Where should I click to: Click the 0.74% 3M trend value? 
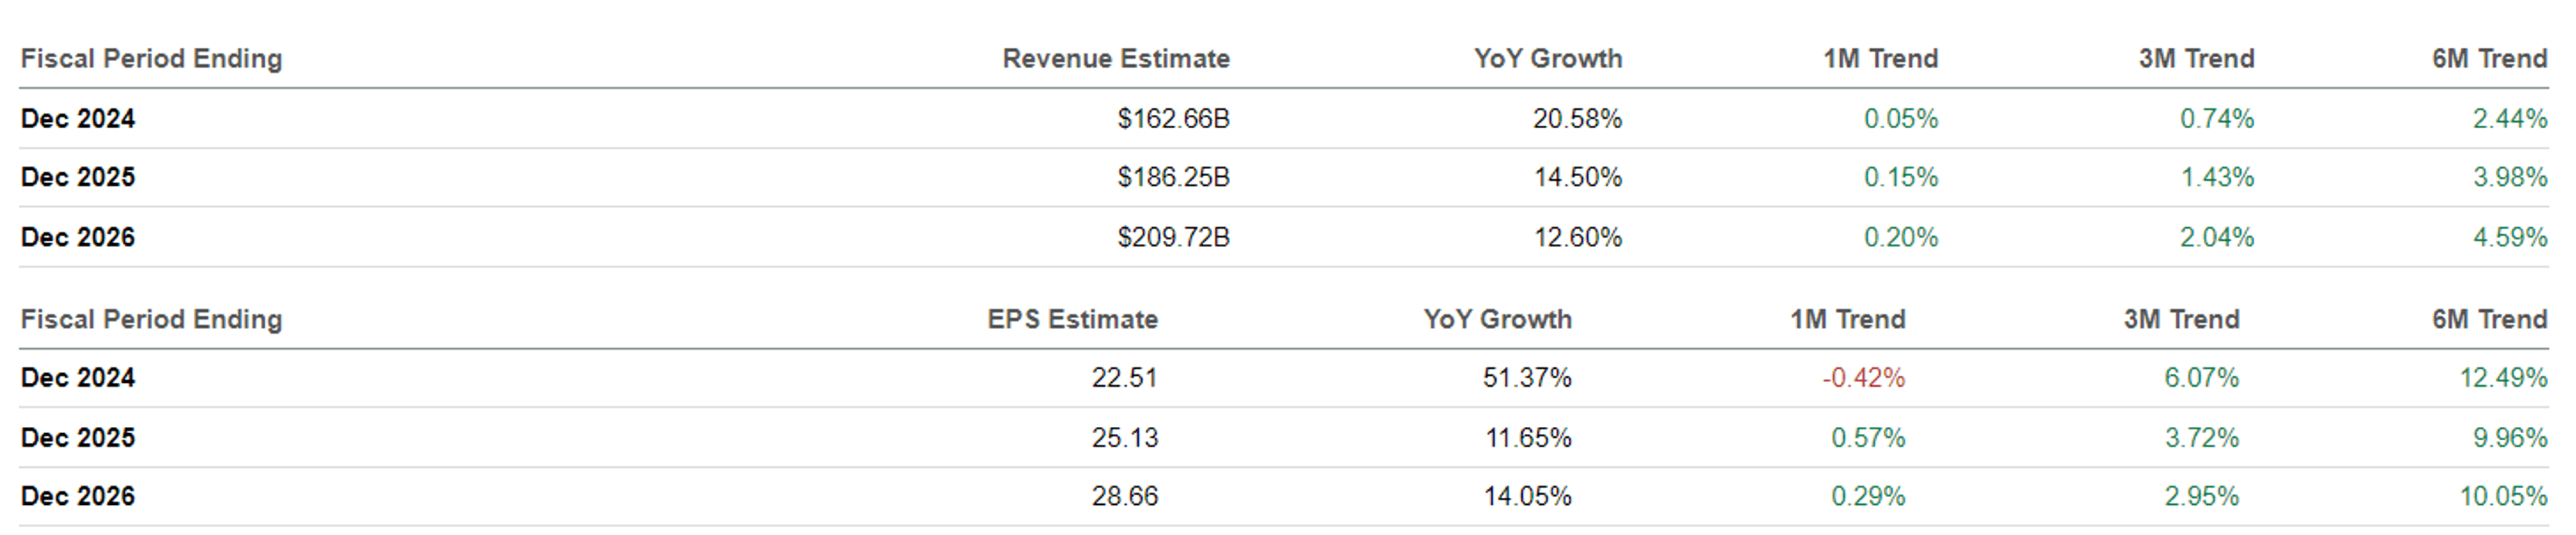2216,119
